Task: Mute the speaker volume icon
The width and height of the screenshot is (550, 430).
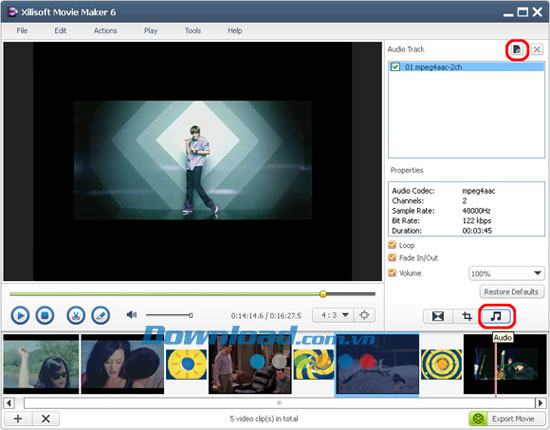Action: tap(132, 315)
